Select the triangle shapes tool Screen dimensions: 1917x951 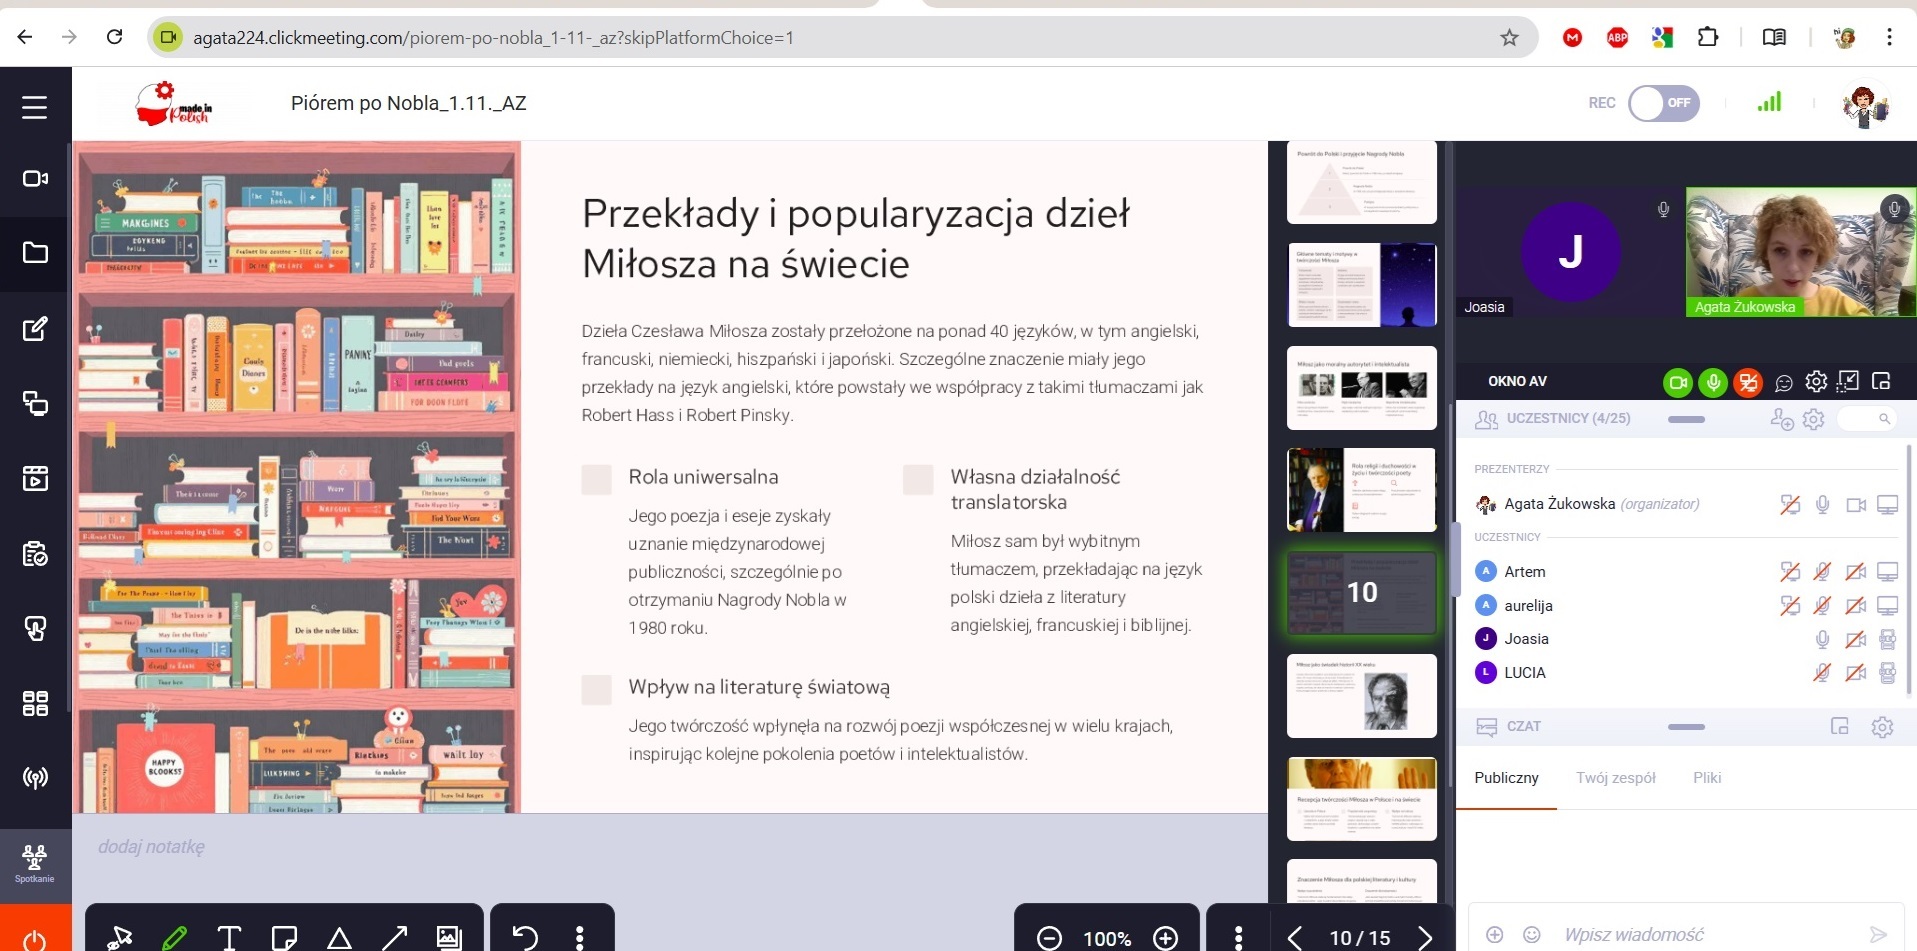point(339,937)
